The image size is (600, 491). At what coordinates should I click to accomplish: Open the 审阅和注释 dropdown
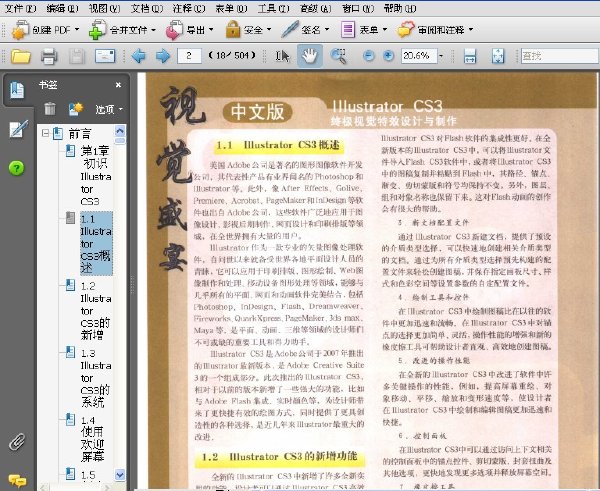[435, 29]
